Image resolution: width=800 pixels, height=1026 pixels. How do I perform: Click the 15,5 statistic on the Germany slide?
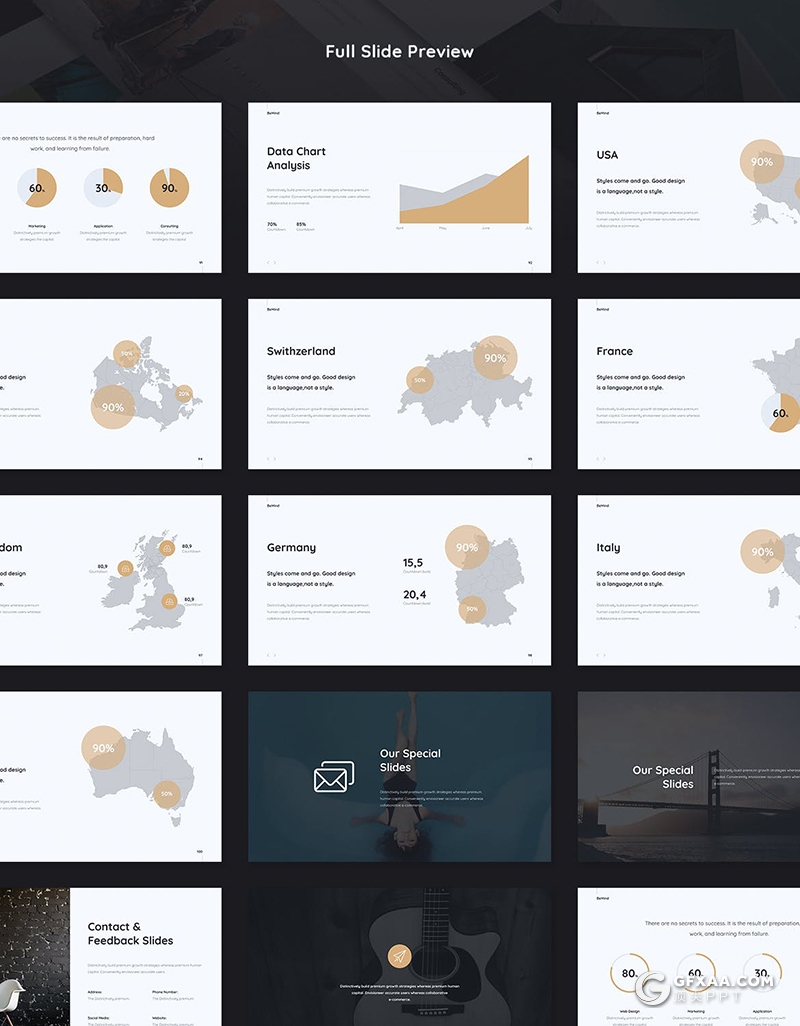coord(413,563)
